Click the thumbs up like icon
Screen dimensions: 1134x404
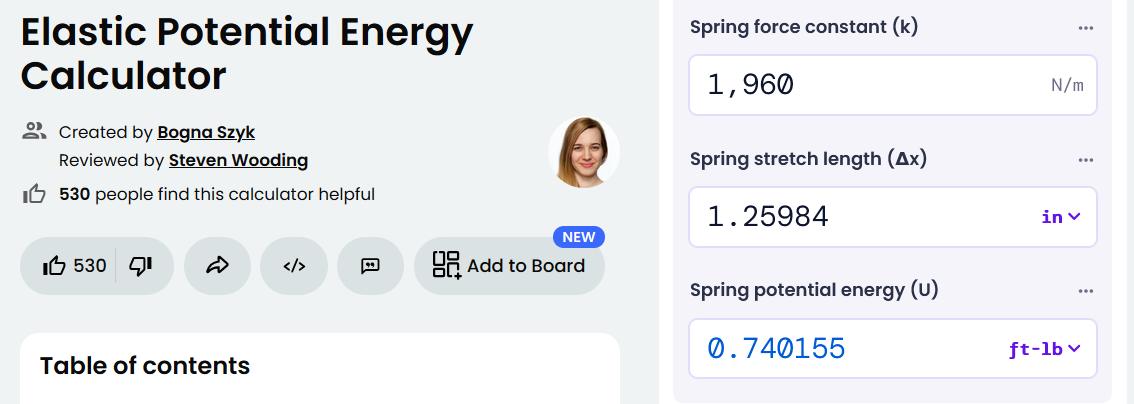[54, 267]
